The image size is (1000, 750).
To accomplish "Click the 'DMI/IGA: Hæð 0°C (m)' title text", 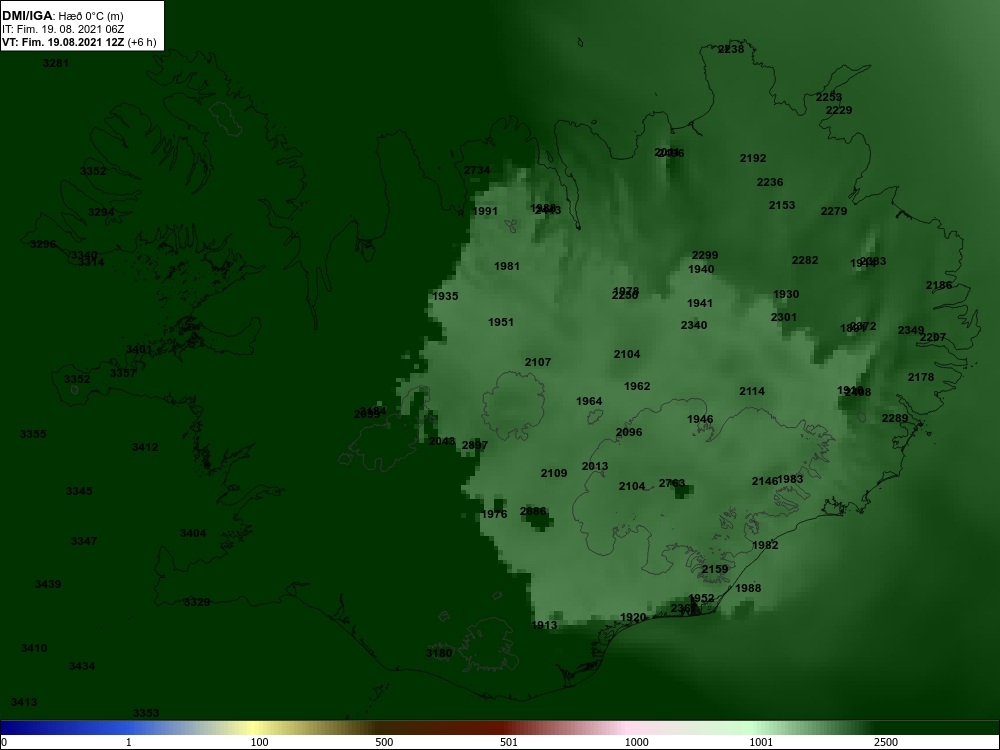I will 63,16.
